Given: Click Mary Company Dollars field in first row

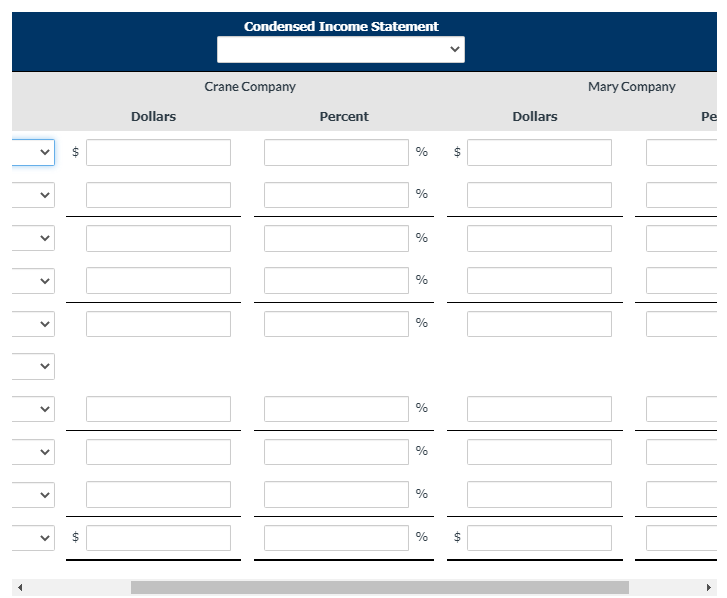Looking at the screenshot, I should [539, 152].
